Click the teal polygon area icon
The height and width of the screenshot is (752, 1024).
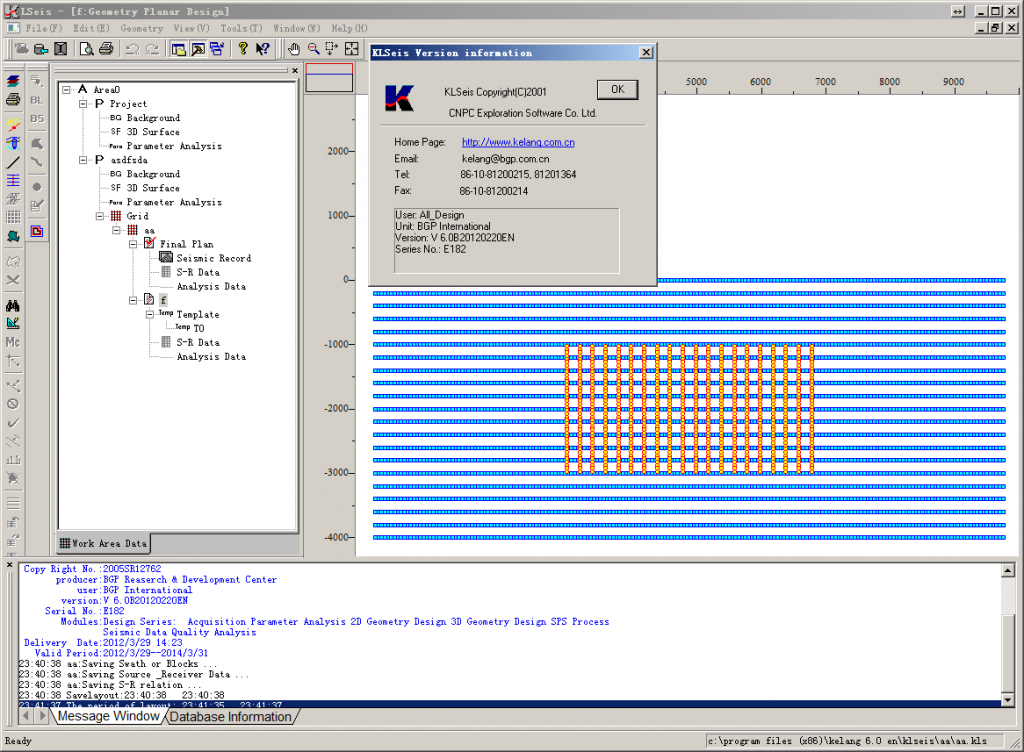pos(13,236)
